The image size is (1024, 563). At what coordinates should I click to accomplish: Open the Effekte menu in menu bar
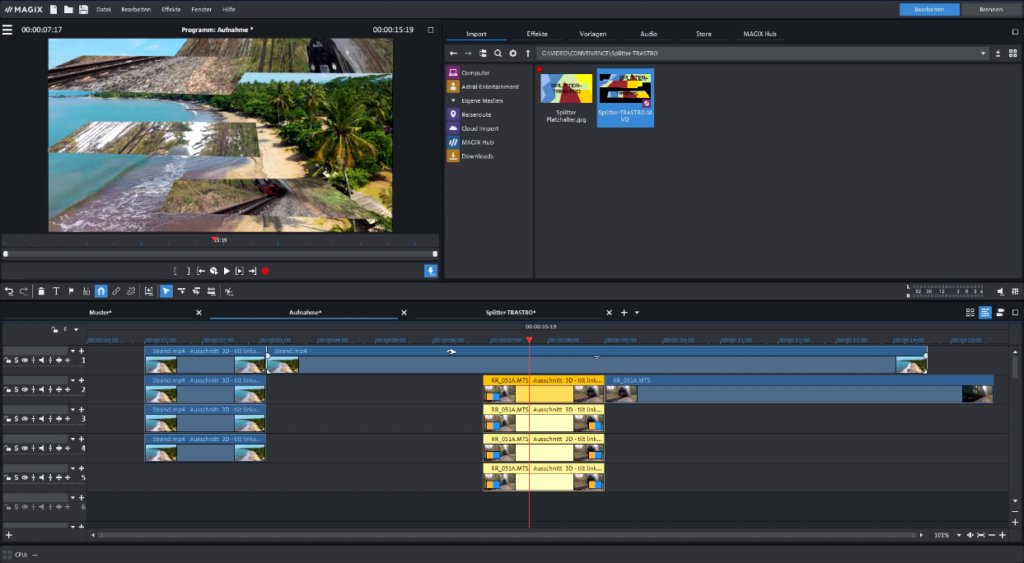171,10
